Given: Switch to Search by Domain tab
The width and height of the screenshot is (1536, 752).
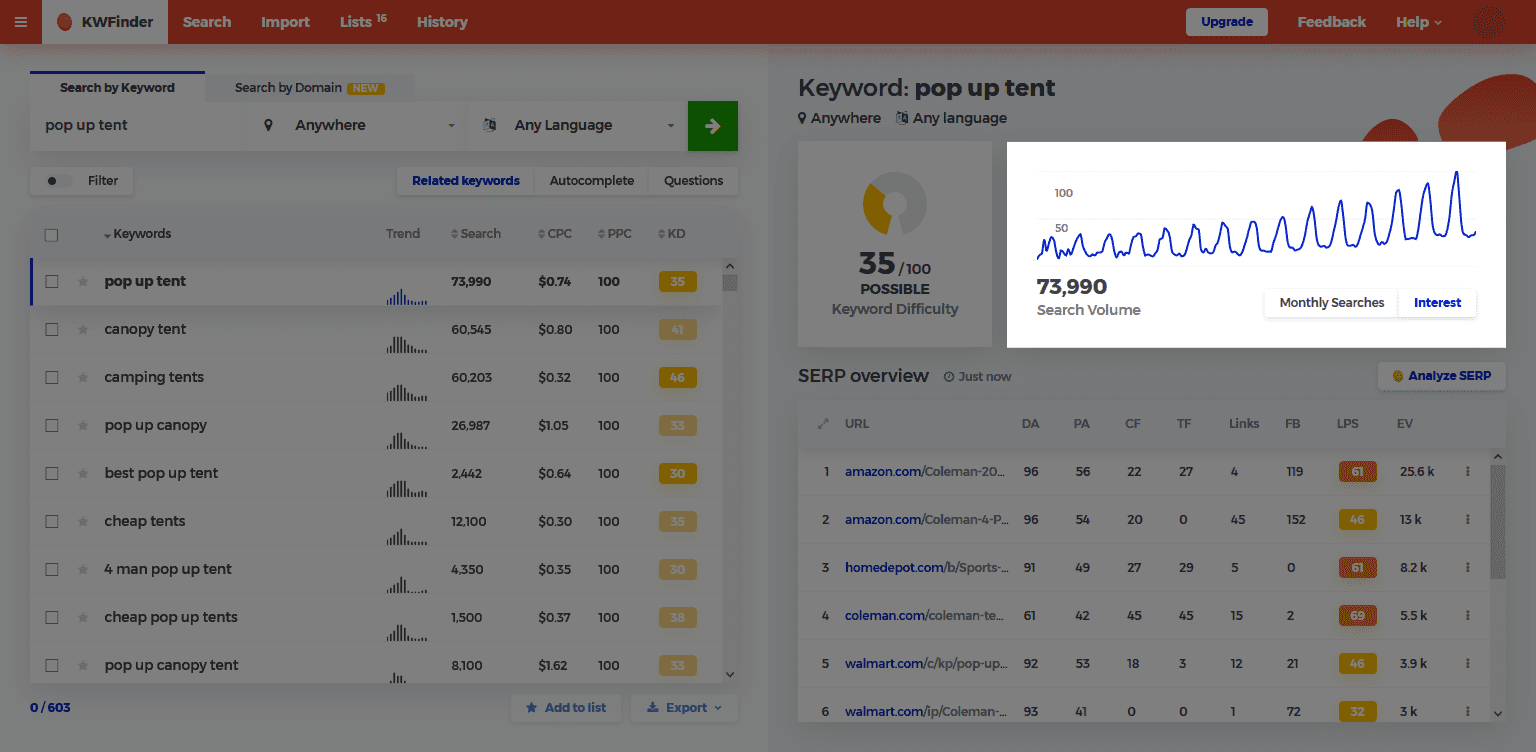Looking at the screenshot, I should 309,88.
